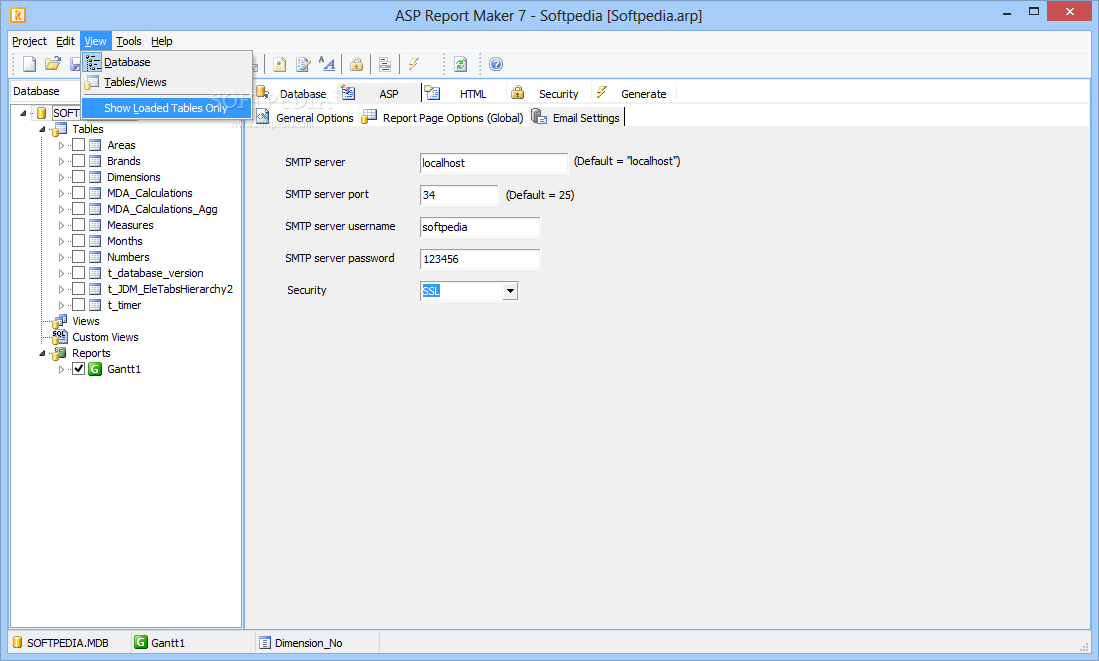This screenshot has width=1099, height=661.
Task: Click the lightning bolt generate toolbar icon
Action: (x=414, y=64)
